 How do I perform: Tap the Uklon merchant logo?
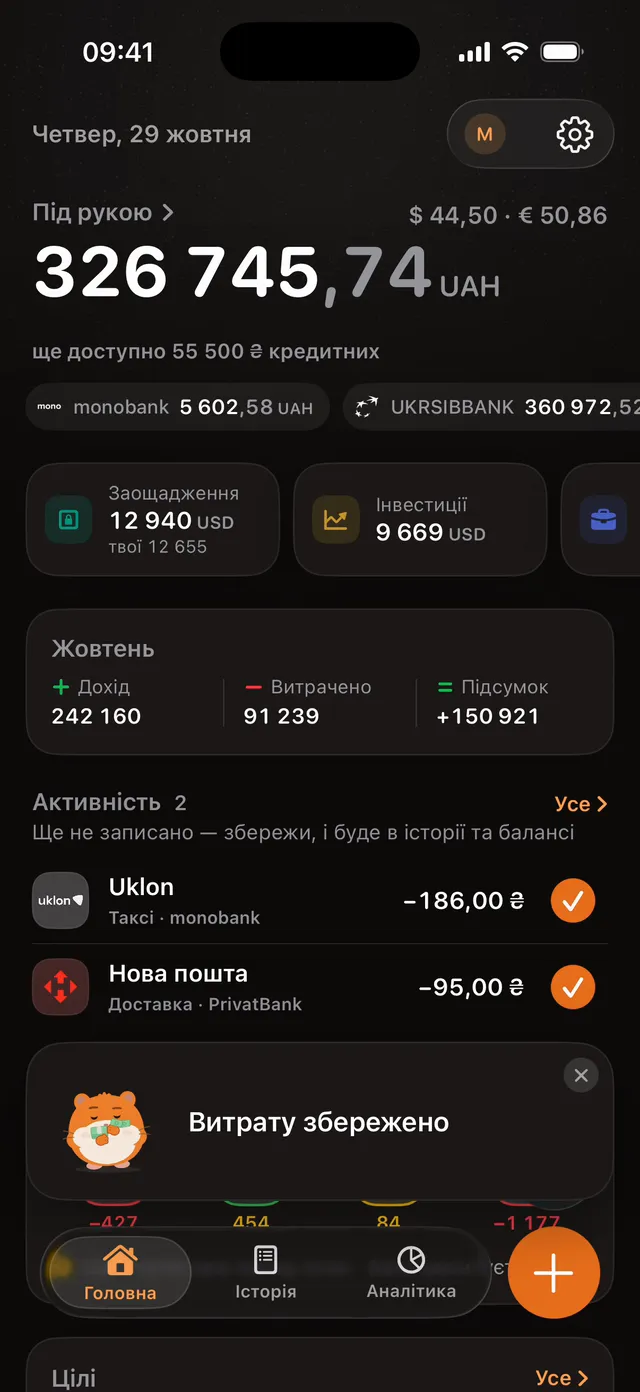point(61,900)
